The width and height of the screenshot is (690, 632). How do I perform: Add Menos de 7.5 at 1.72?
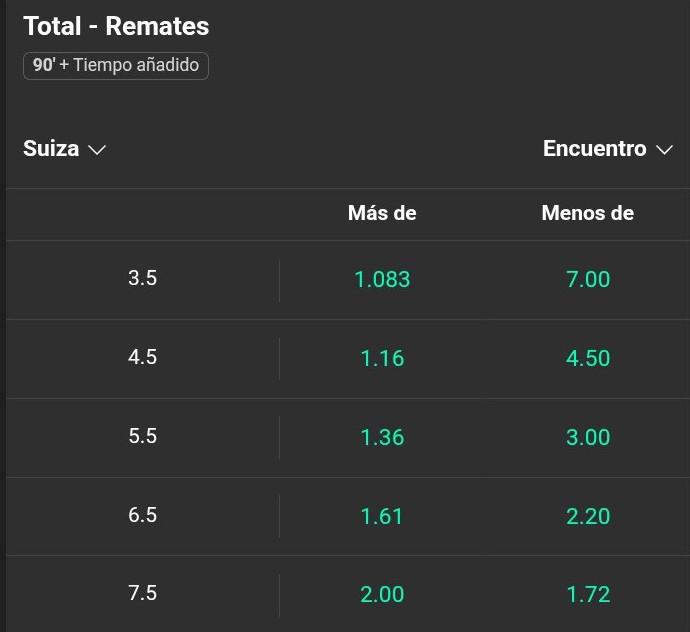coord(587,594)
